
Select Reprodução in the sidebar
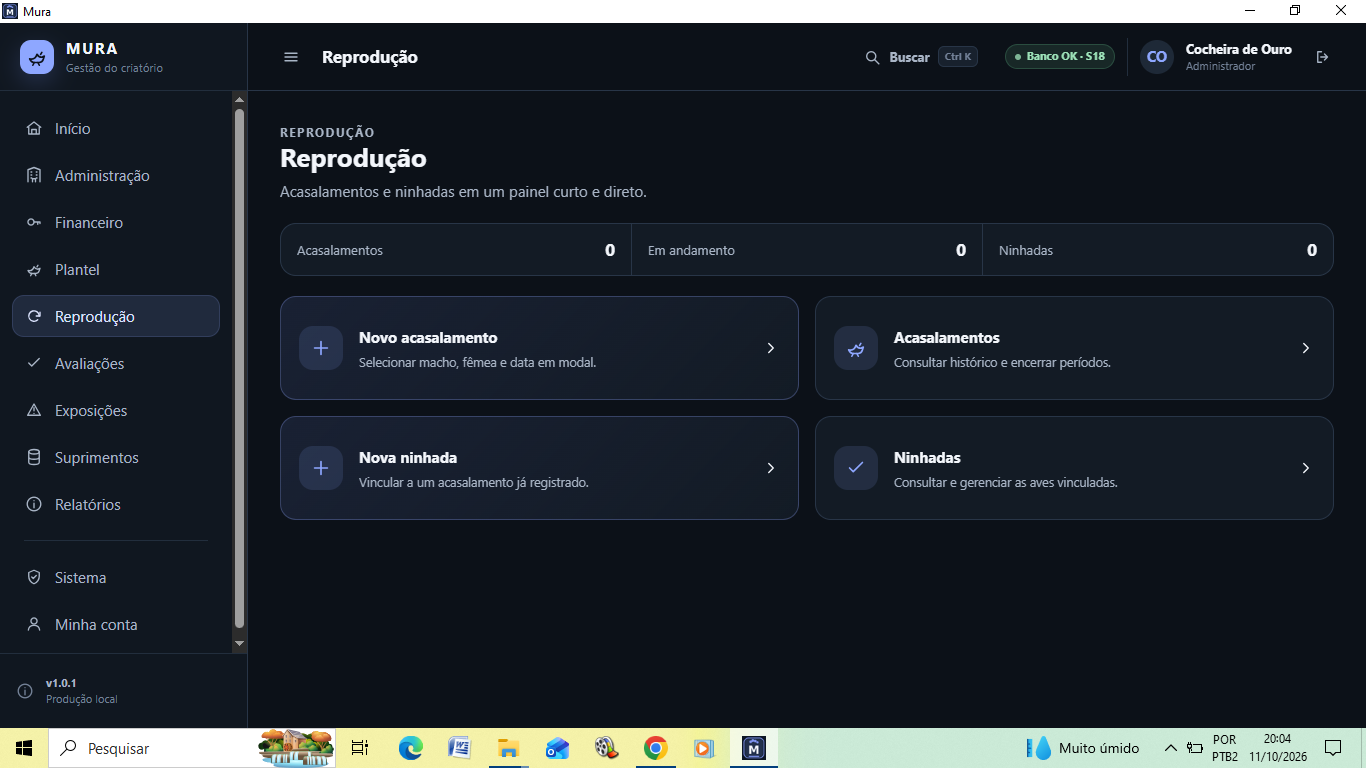(x=116, y=316)
